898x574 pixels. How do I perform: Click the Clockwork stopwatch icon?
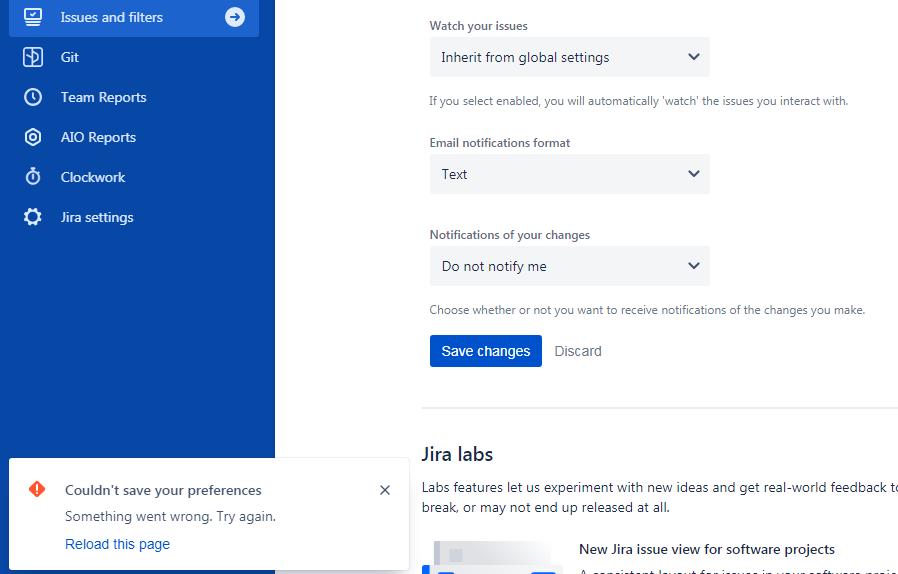[x=33, y=176]
